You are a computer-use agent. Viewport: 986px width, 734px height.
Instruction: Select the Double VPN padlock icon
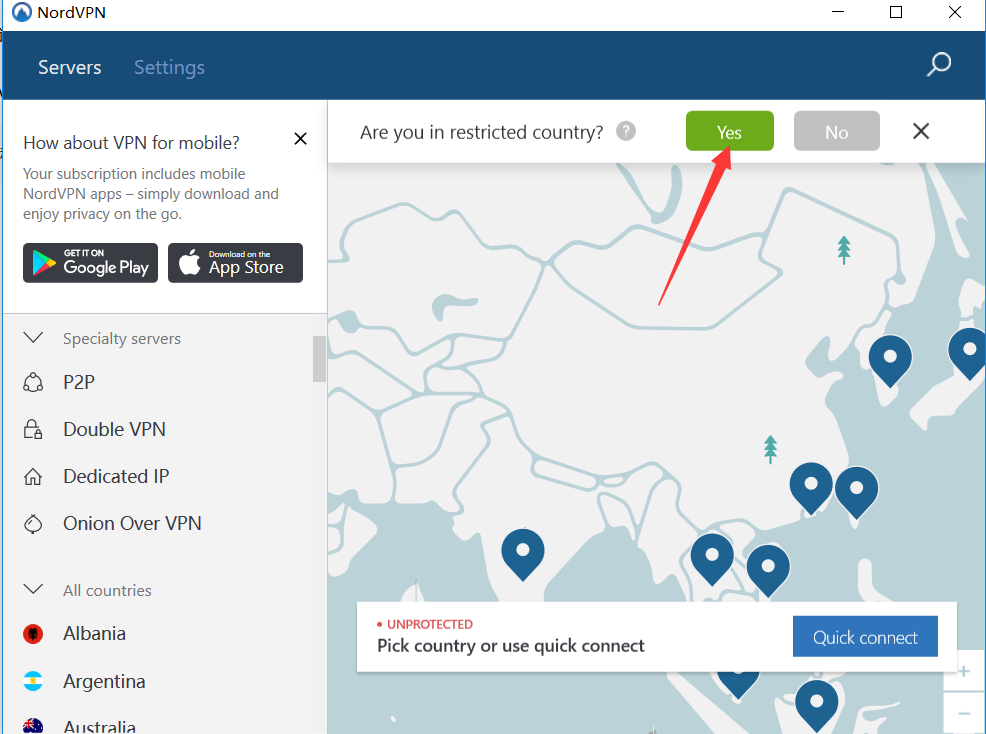(x=33, y=430)
